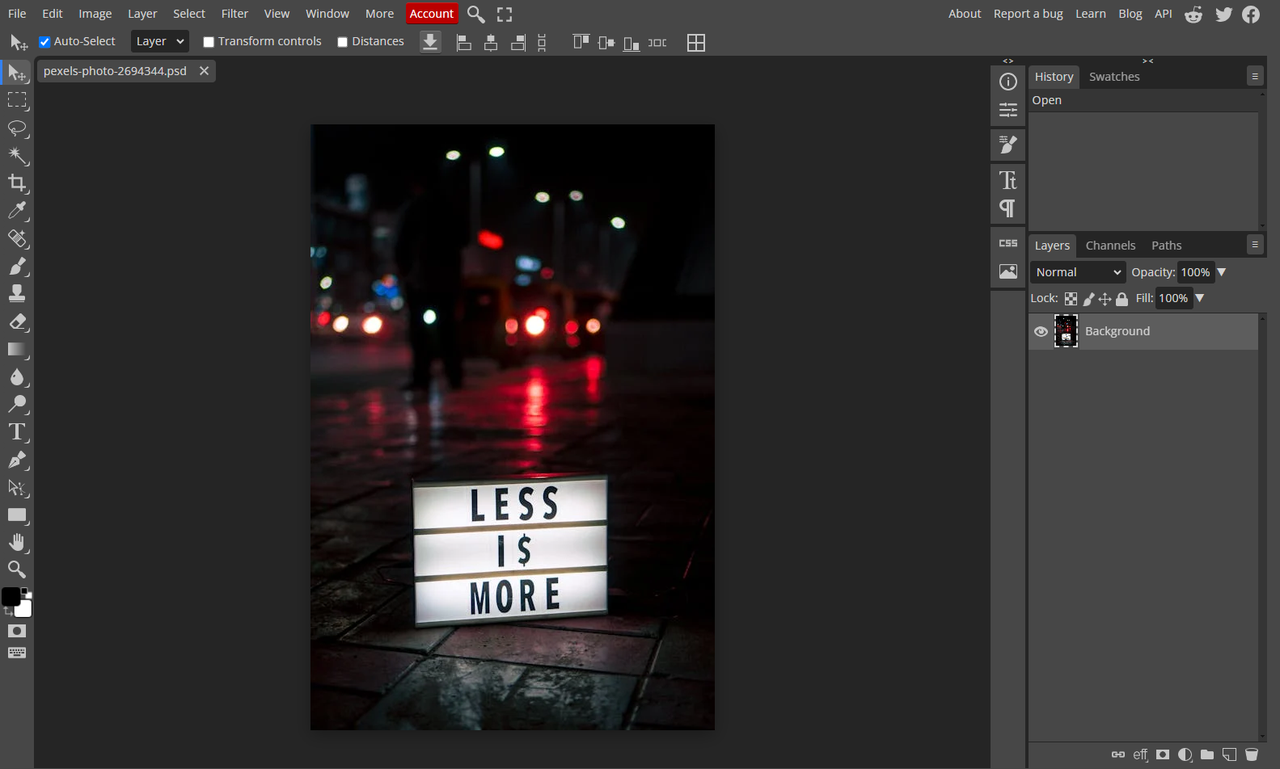1280x769 pixels.
Task: Open the Opacity dropdown arrow
Action: [1221, 271]
